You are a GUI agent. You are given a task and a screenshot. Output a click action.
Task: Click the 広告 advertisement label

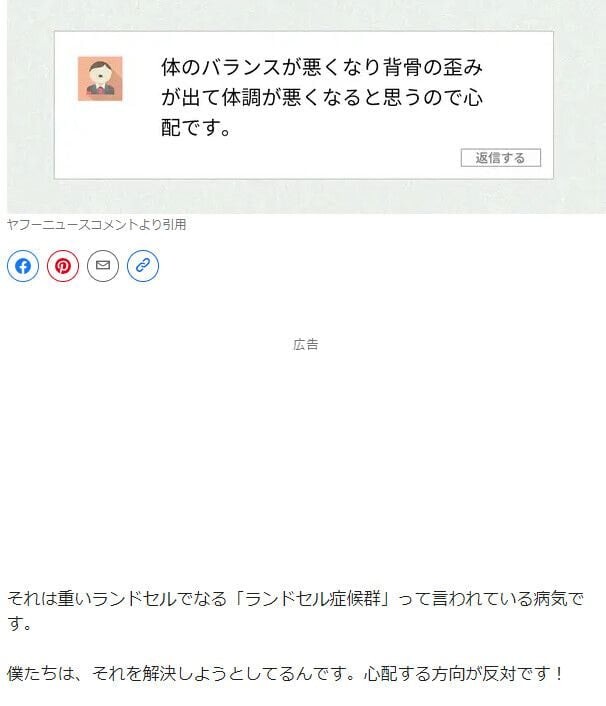pos(306,344)
